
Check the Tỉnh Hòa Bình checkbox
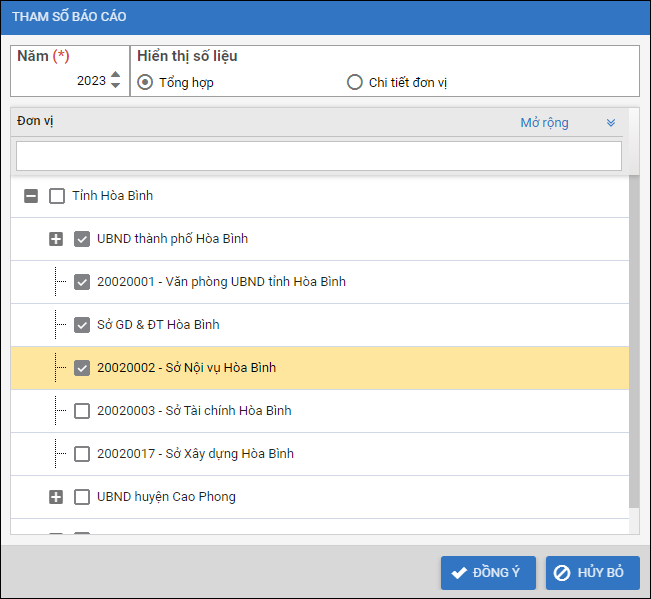(57, 196)
